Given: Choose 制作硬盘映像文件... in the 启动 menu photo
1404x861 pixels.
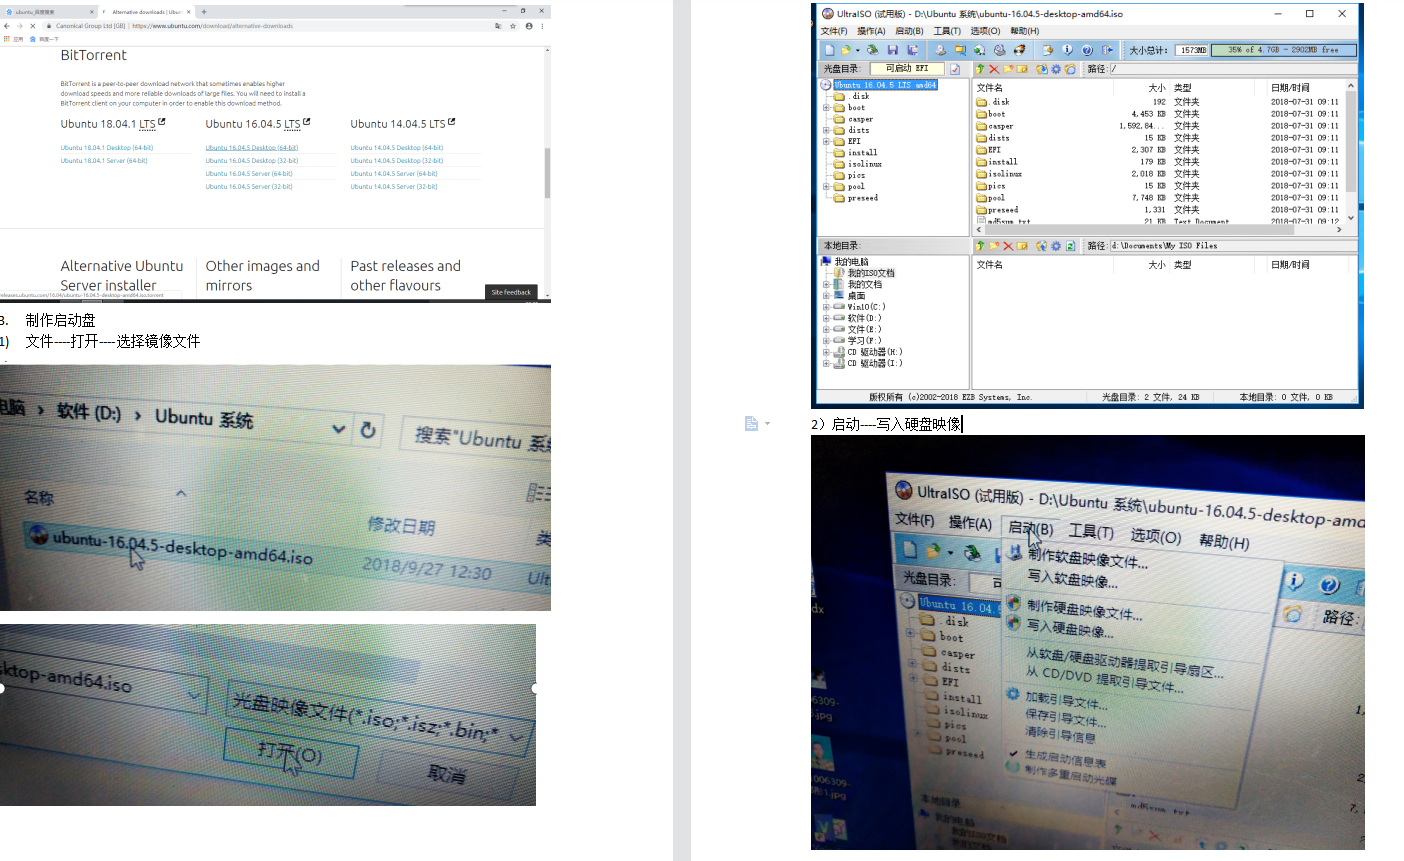Looking at the screenshot, I should [x=1083, y=608].
